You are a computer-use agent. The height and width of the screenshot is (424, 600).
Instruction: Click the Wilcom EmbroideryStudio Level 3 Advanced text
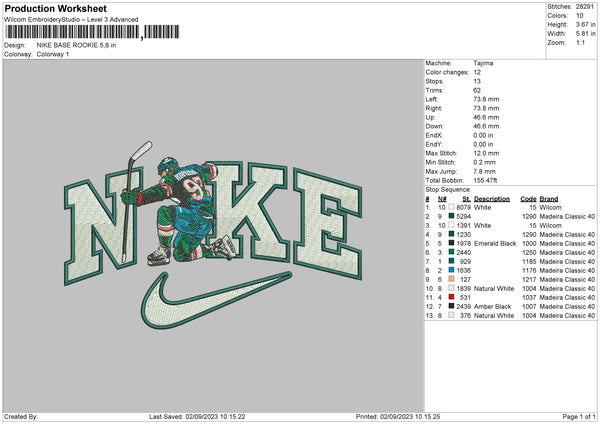(71, 20)
